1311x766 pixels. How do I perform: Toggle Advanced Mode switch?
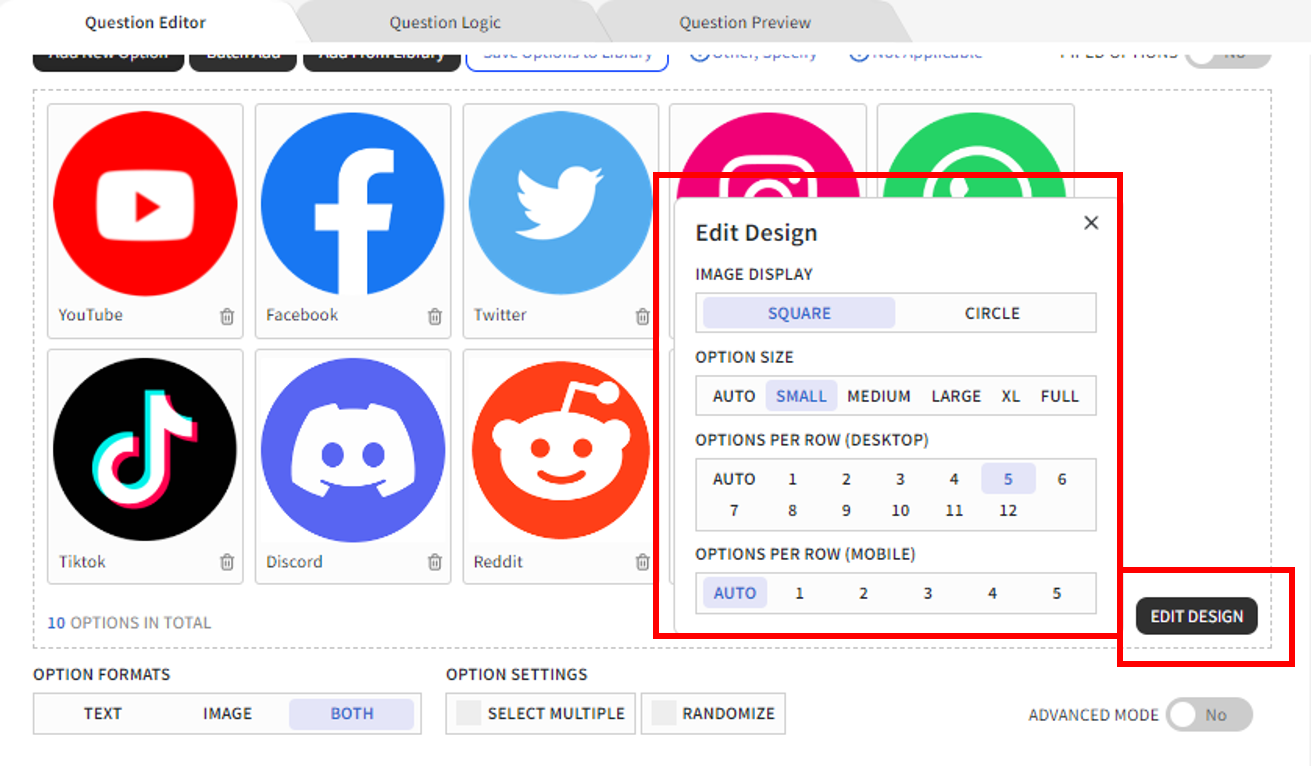coord(1209,715)
